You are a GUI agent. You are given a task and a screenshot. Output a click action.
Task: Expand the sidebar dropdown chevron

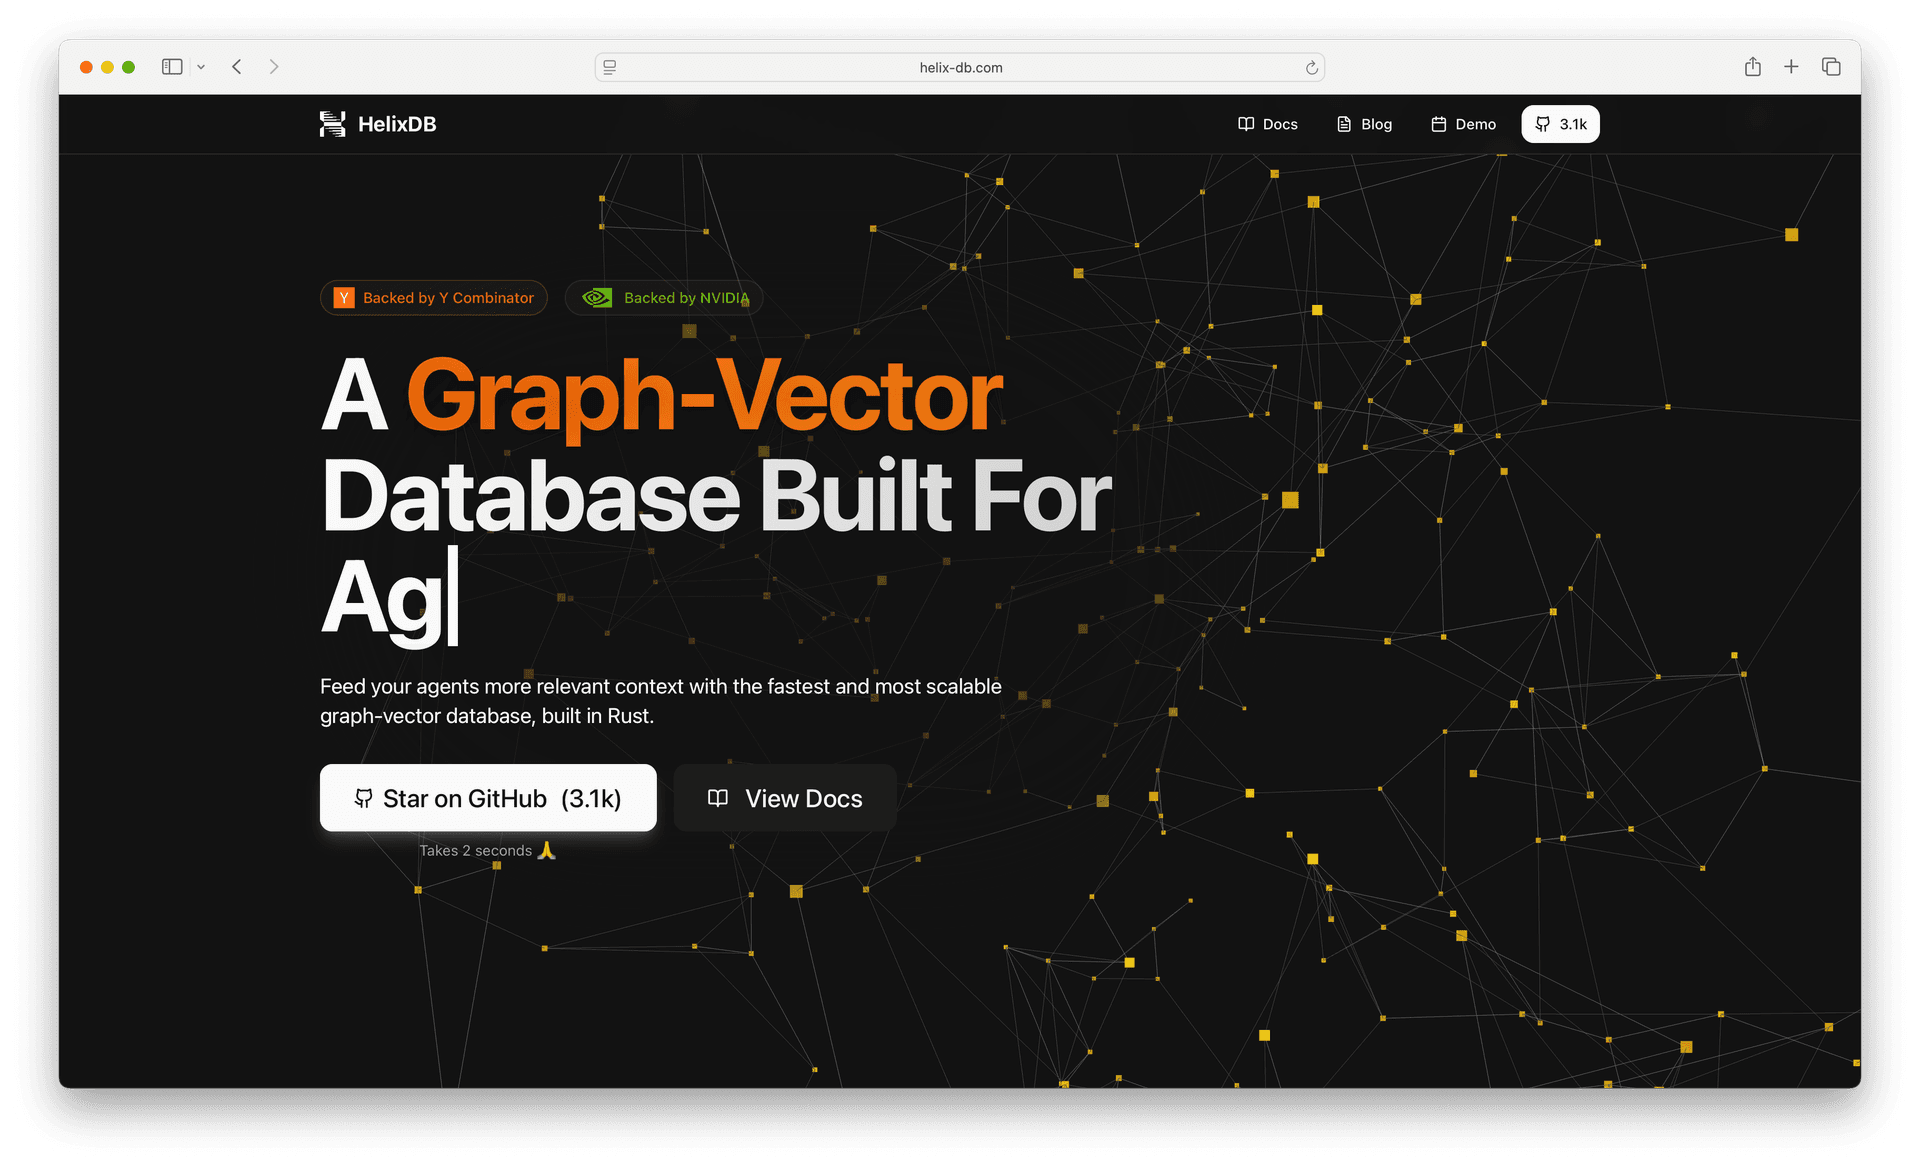(201, 67)
